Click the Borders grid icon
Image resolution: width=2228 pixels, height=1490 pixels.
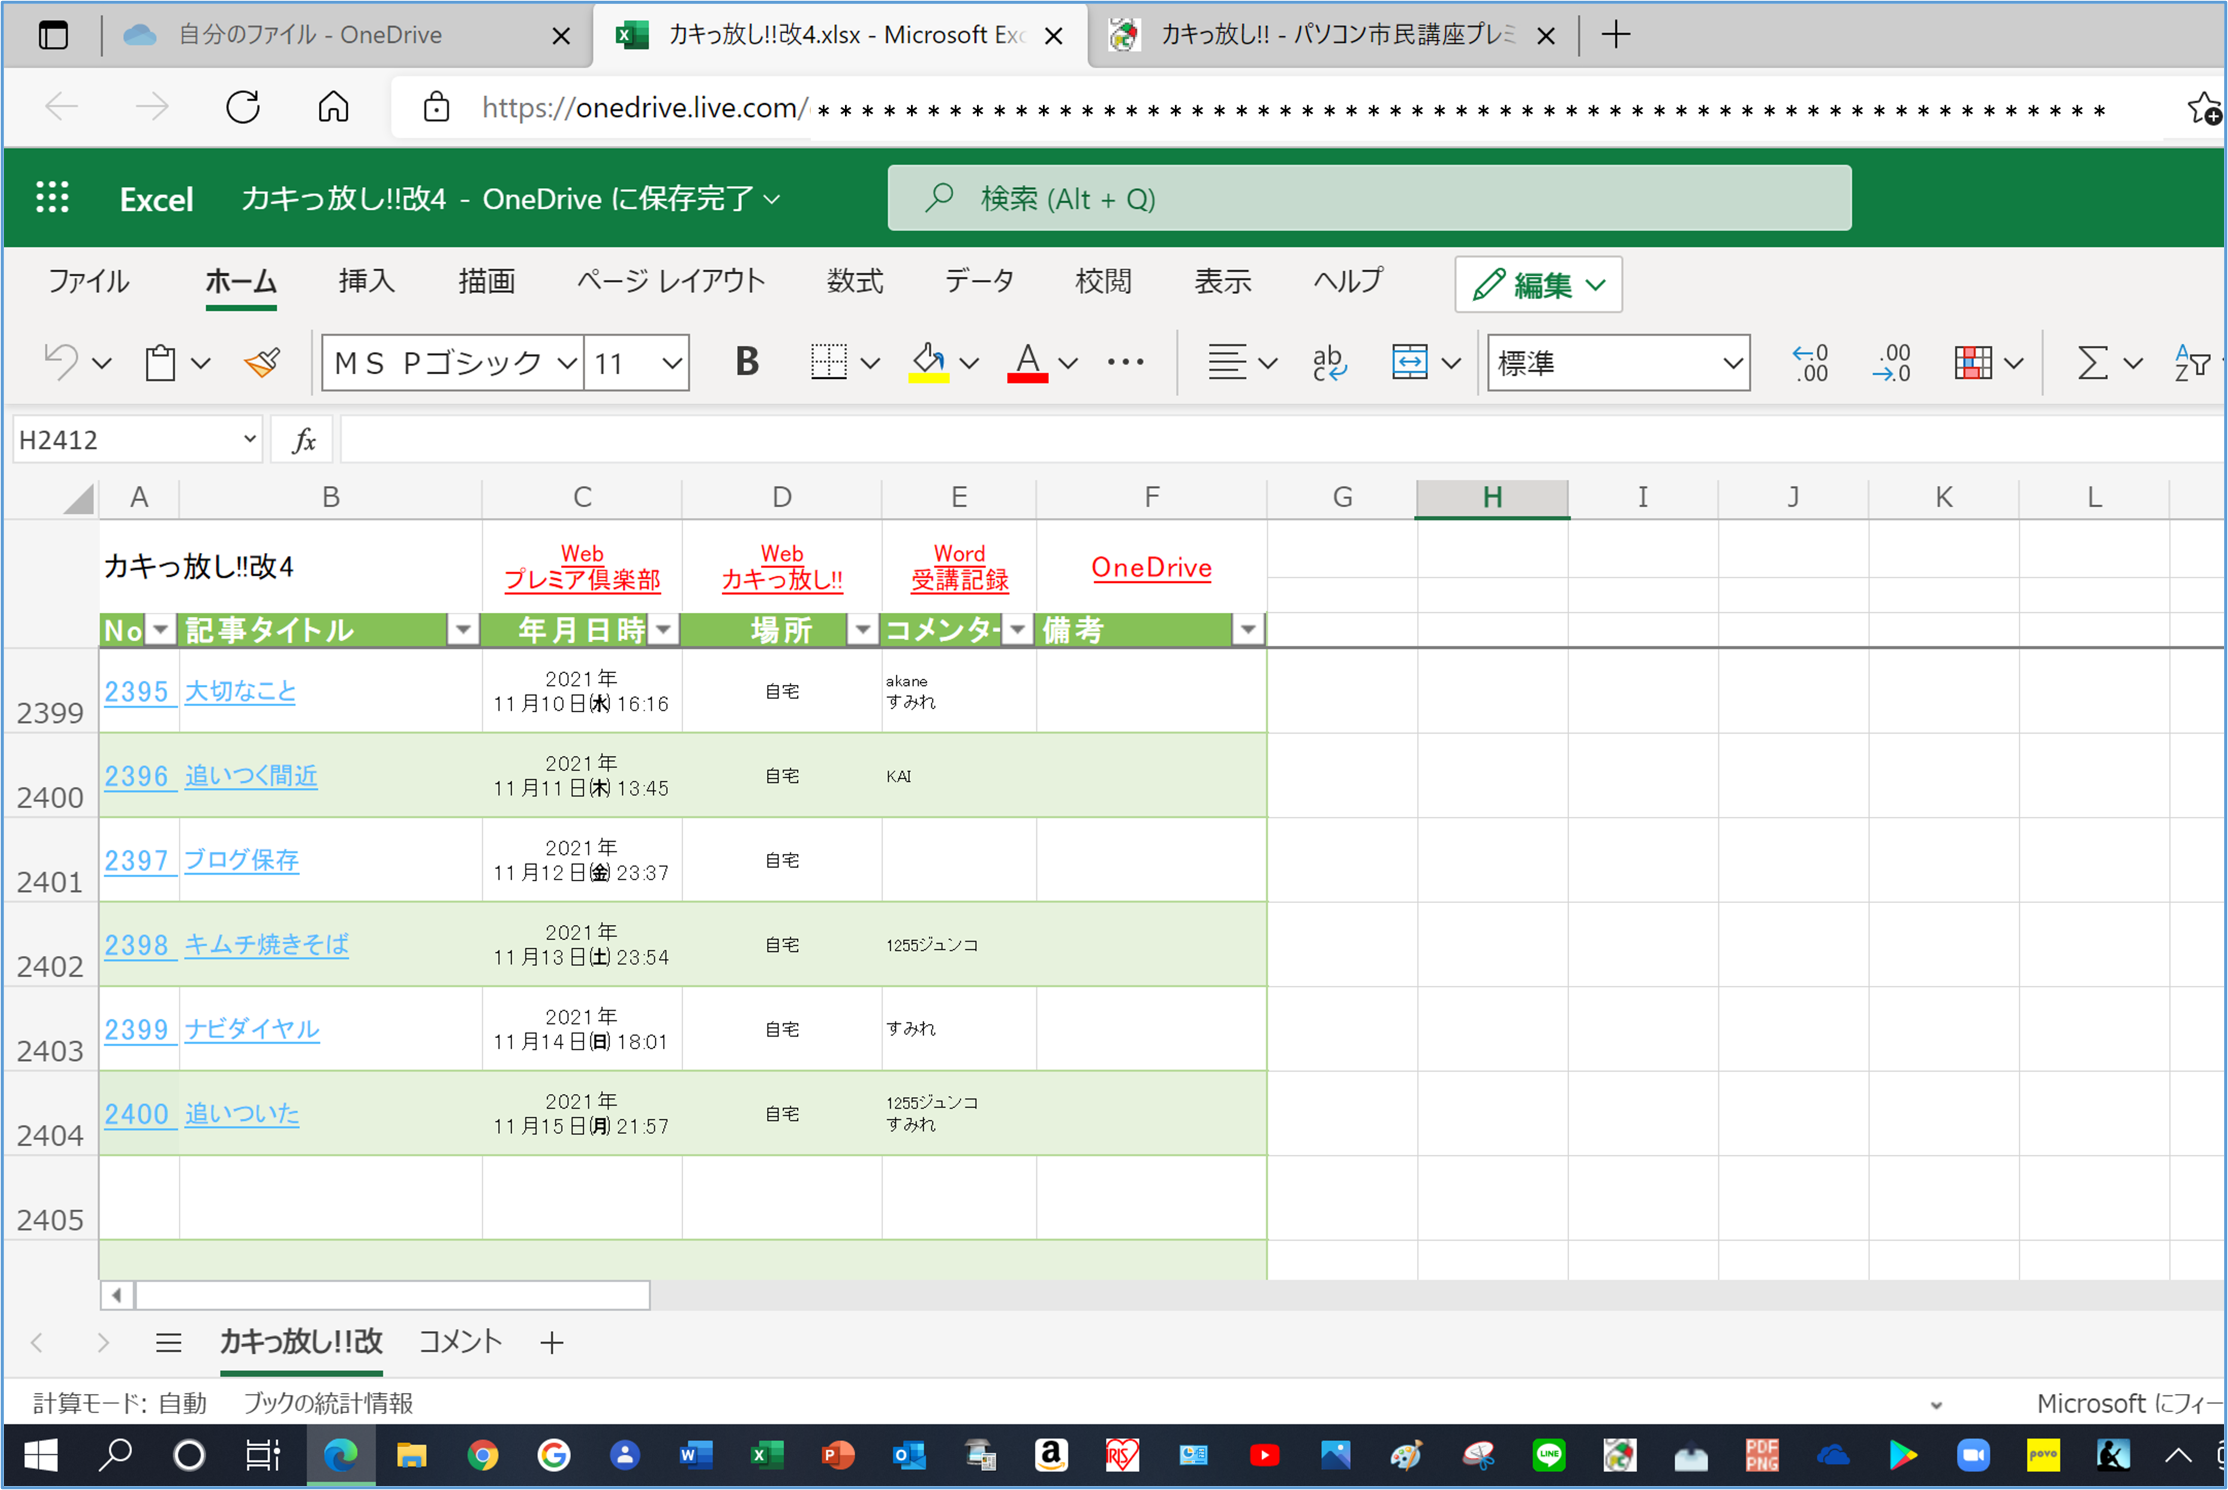point(829,362)
